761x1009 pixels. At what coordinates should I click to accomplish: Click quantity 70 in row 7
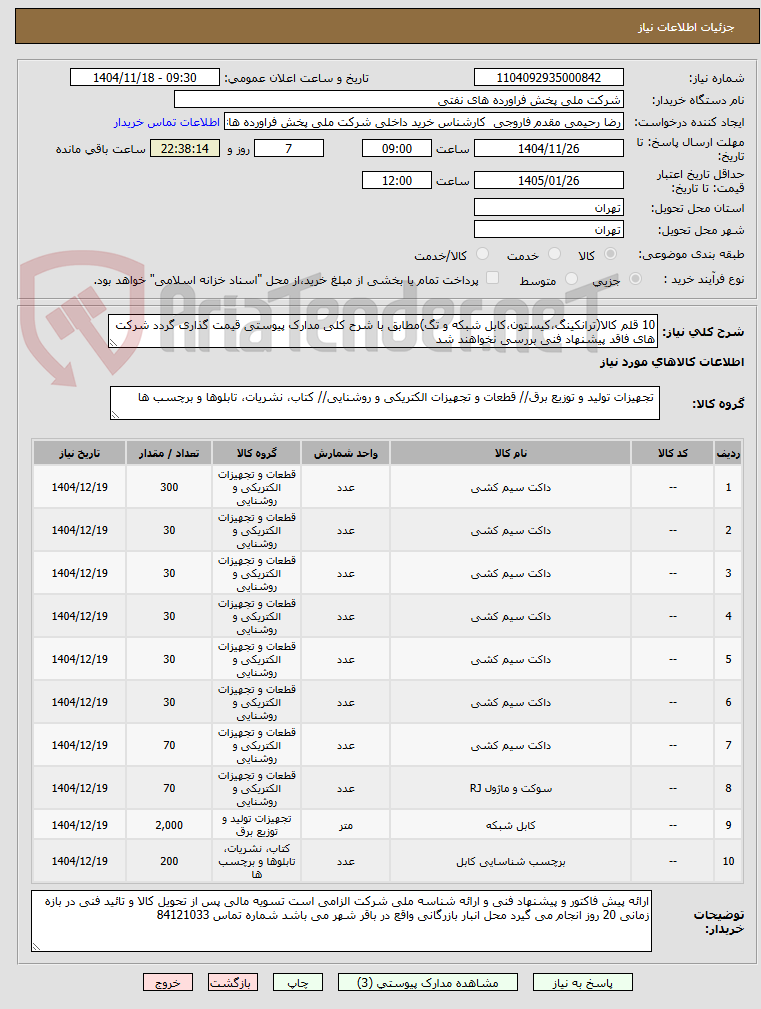click(x=169, y=745)
